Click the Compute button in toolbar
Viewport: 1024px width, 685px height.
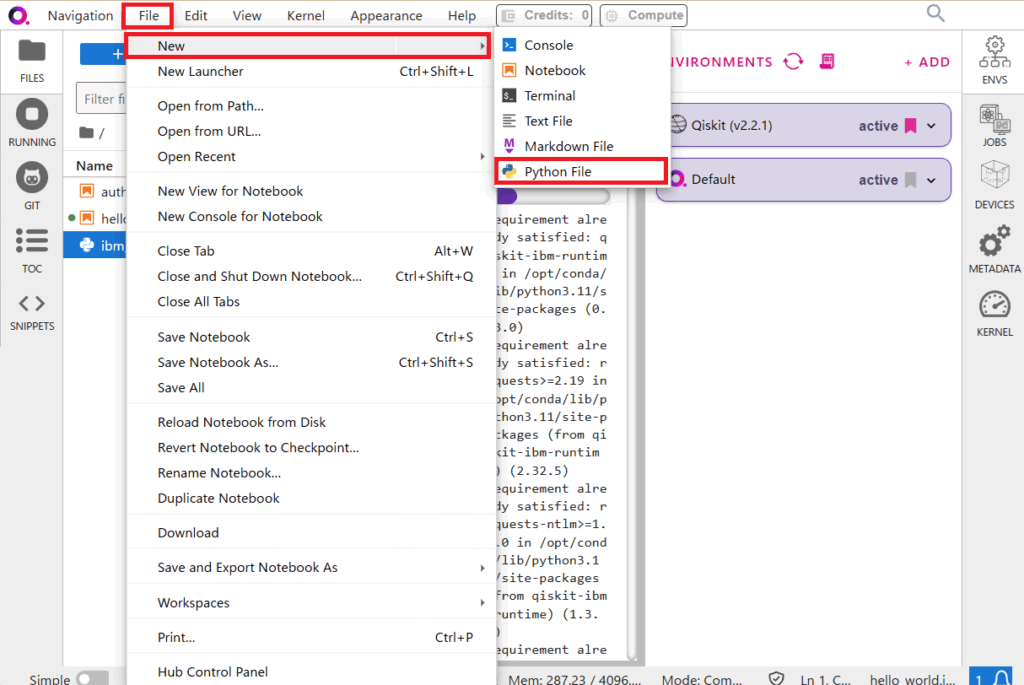645,15
